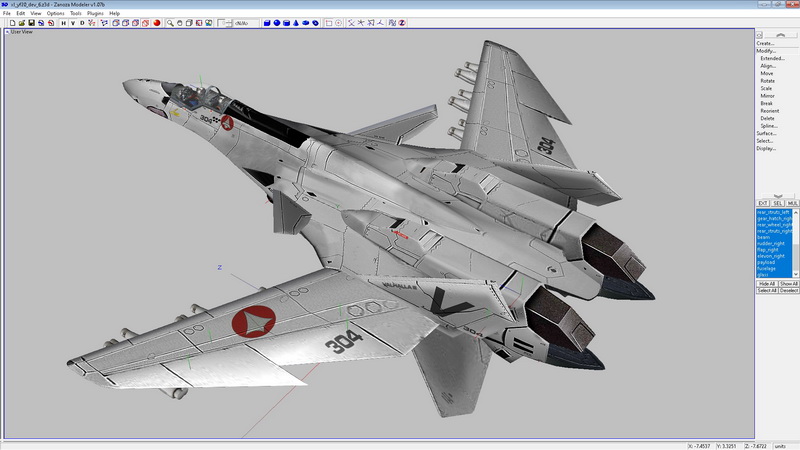Select the Zoom magnifier tool
The image size is (800, 450).
click(x=170, y=23)
